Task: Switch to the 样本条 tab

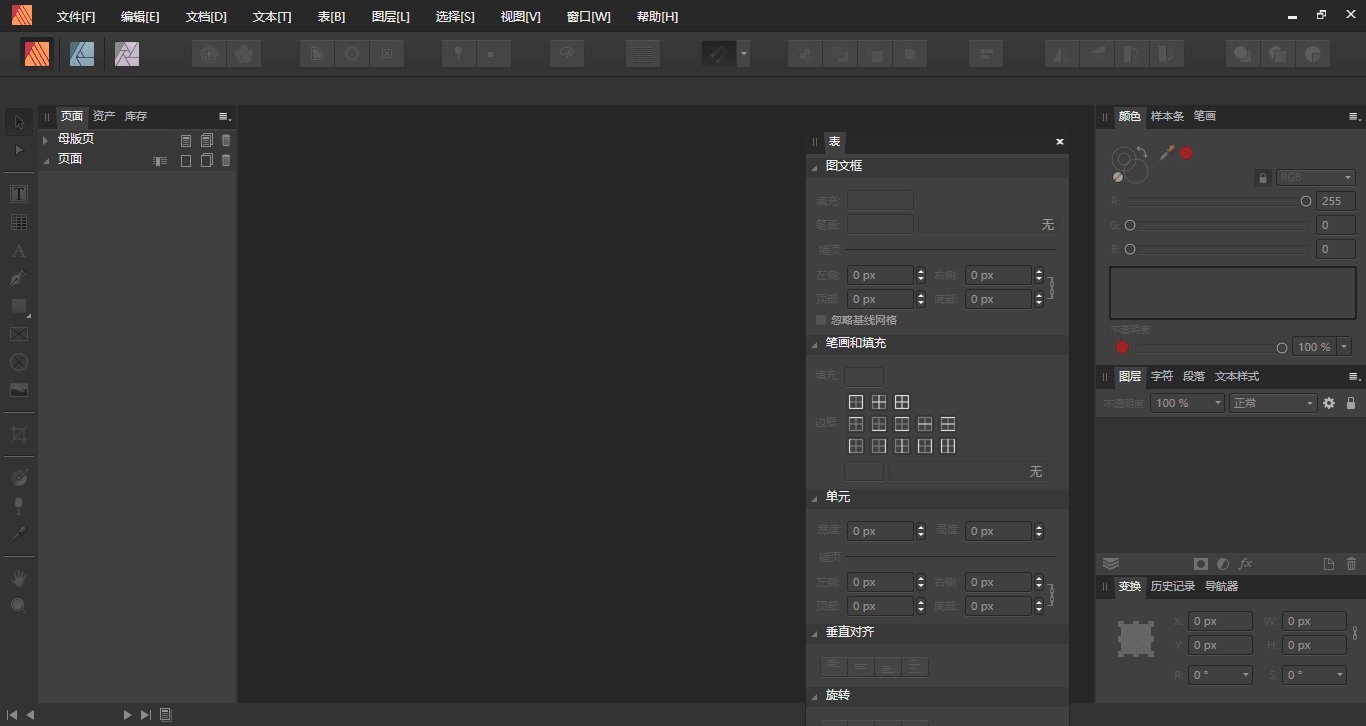Action: click(1167, 116)
